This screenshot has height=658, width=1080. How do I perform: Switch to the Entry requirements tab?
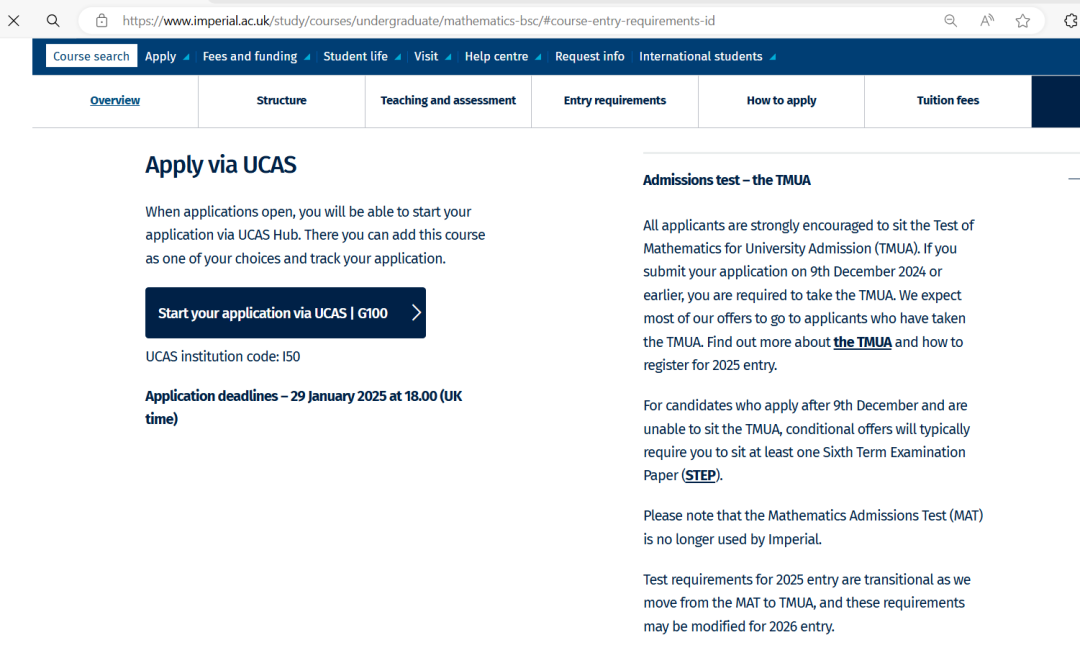tap(614, 101)
